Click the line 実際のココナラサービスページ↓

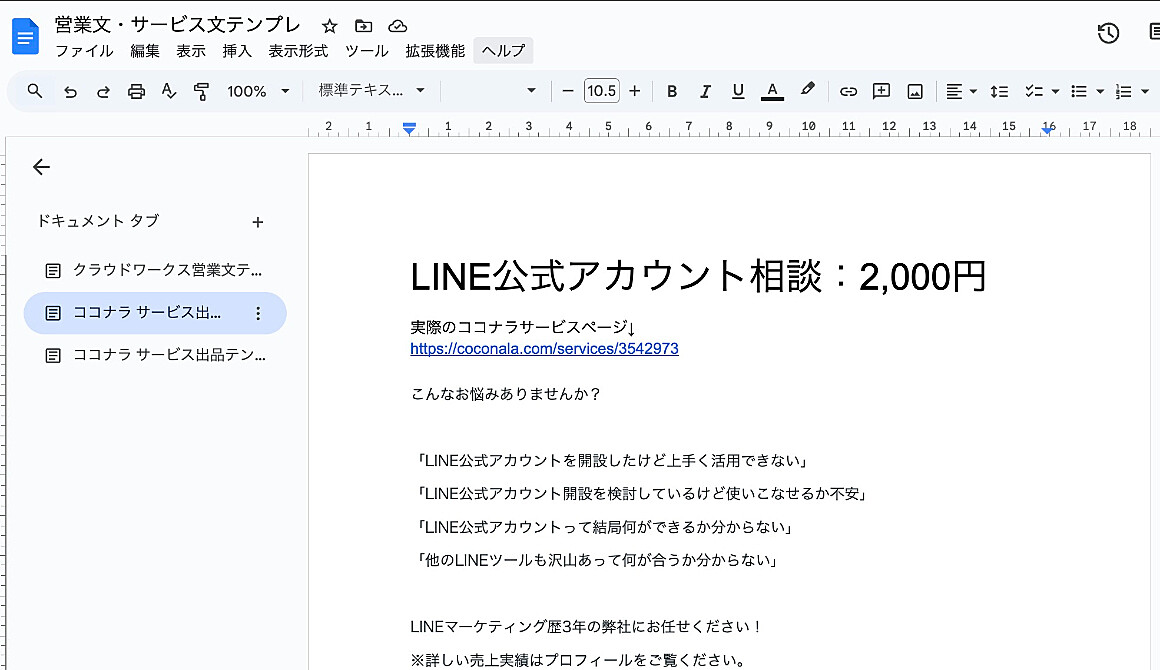[x=523, y=327]
